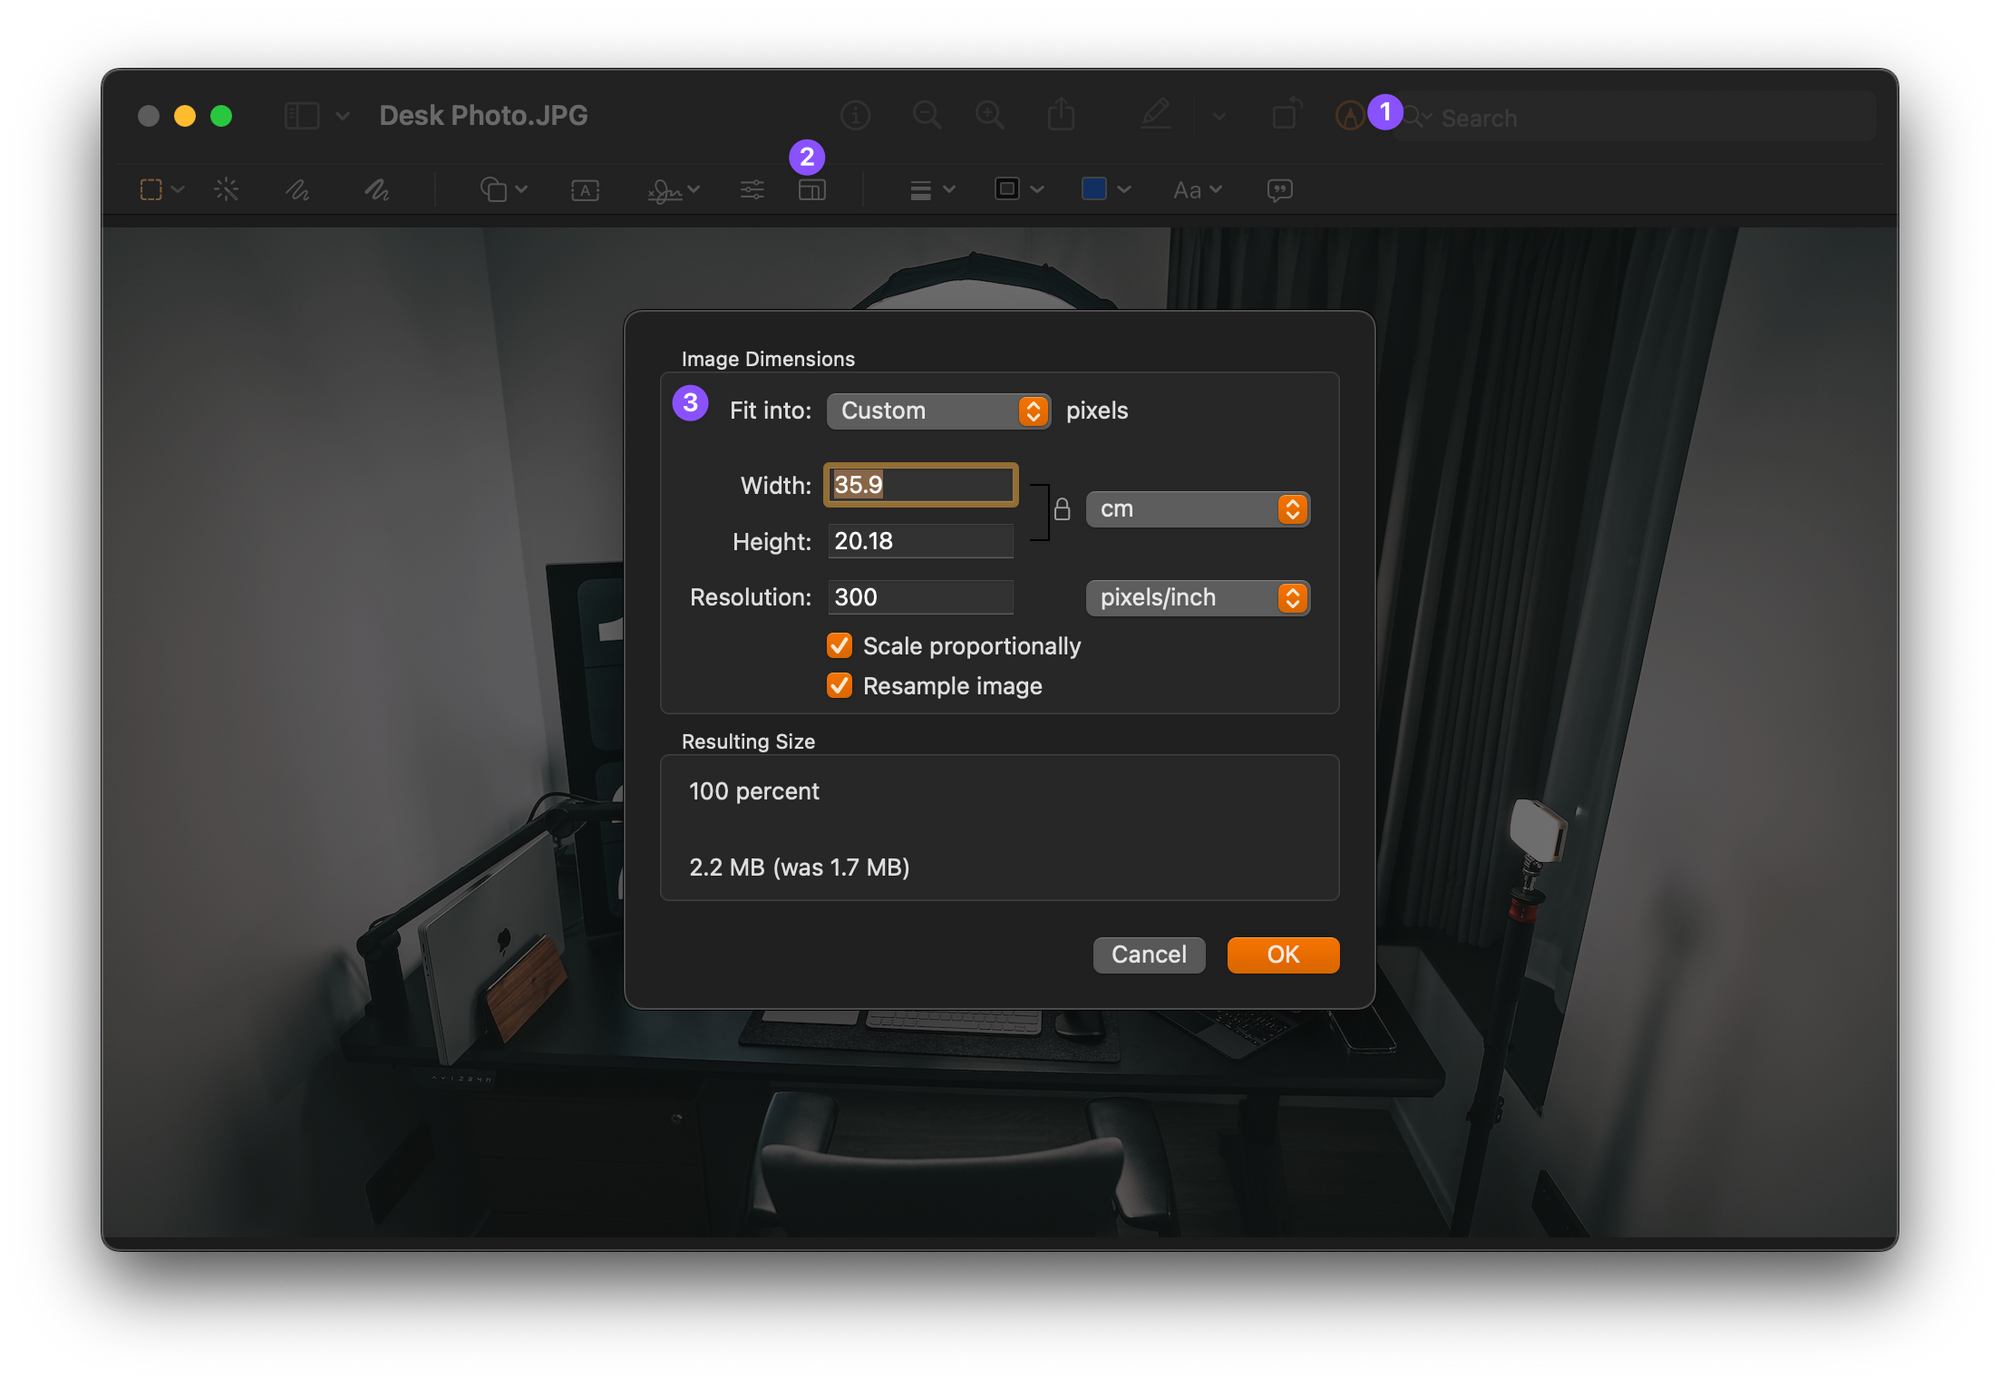This screenshot has height=1385, width=2000.
Task: Open the Share icon in toolbar
Action: 1061,115
